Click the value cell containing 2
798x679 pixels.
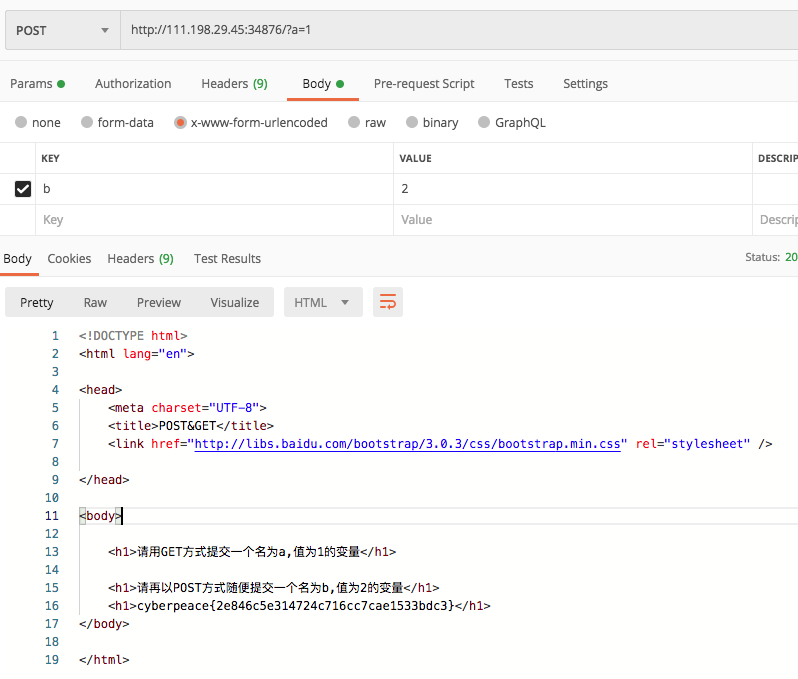tap(573, 189)
